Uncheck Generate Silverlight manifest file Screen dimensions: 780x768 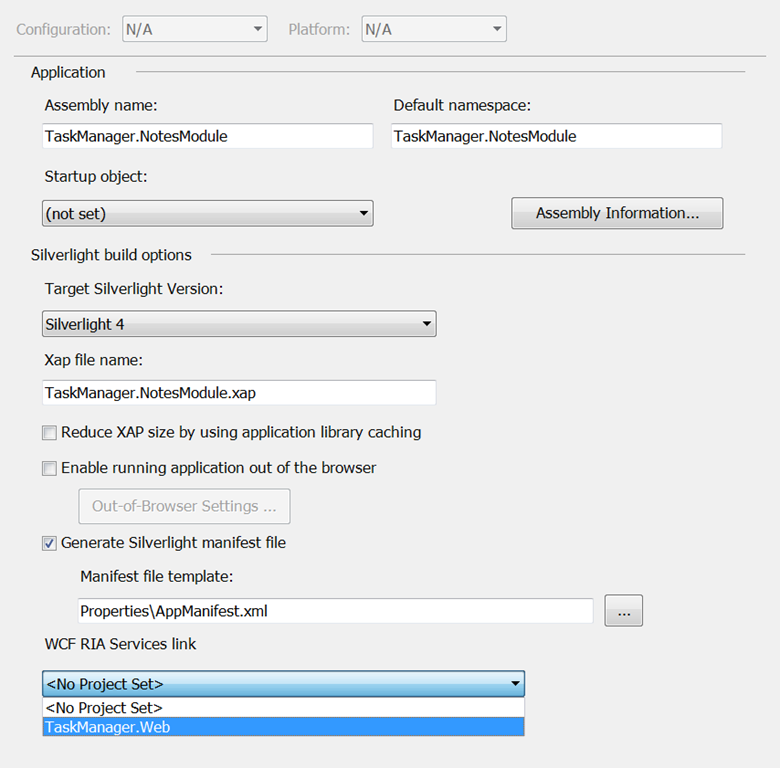click(49, 543)
